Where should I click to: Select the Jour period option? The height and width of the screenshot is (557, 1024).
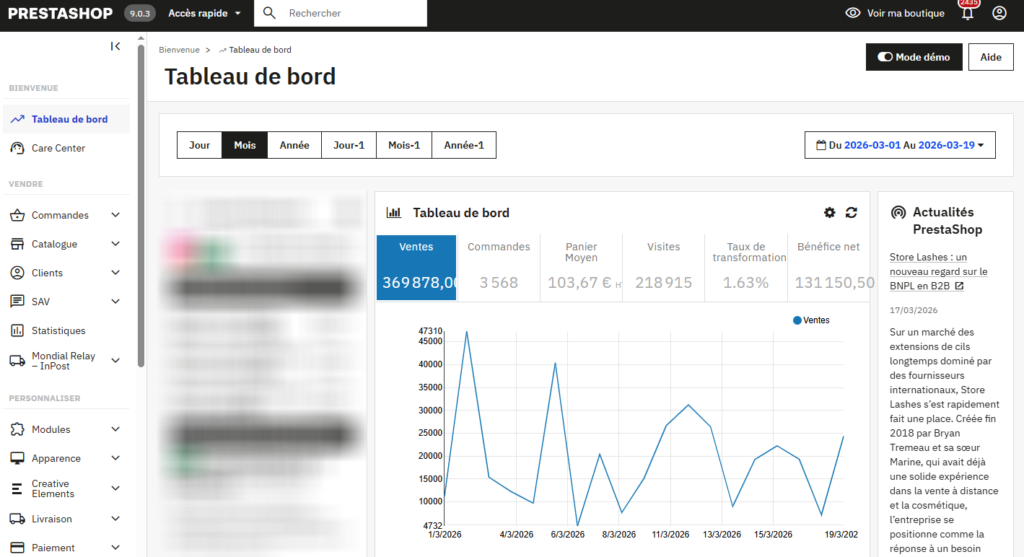click(199, 145)
